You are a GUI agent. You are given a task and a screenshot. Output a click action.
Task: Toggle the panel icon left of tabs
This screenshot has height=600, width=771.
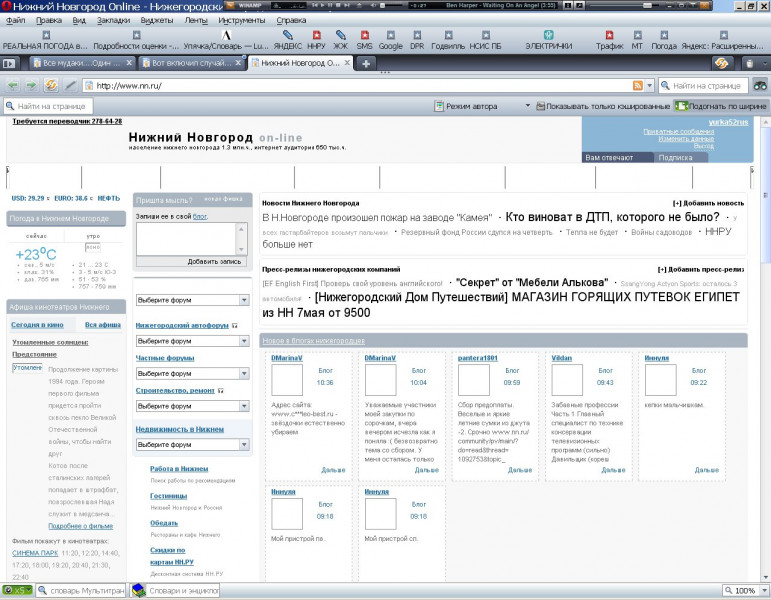(7, 63)
